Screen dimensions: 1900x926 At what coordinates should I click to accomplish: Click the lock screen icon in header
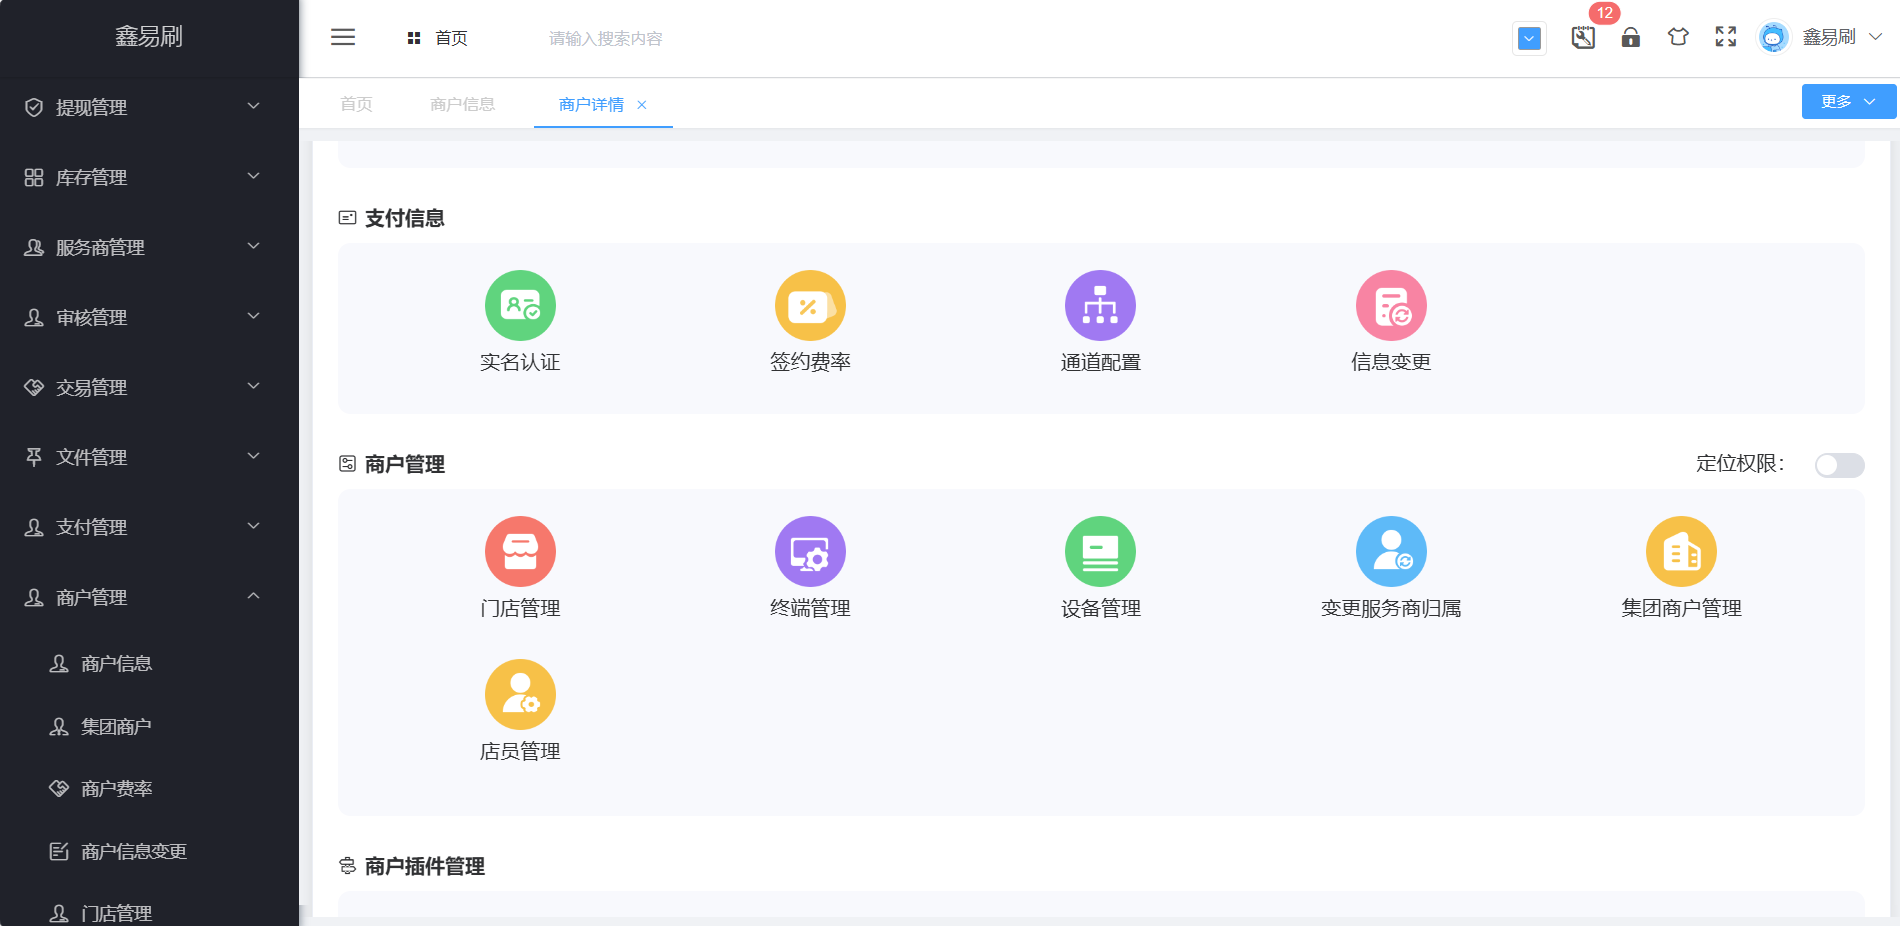[1630, 38]
